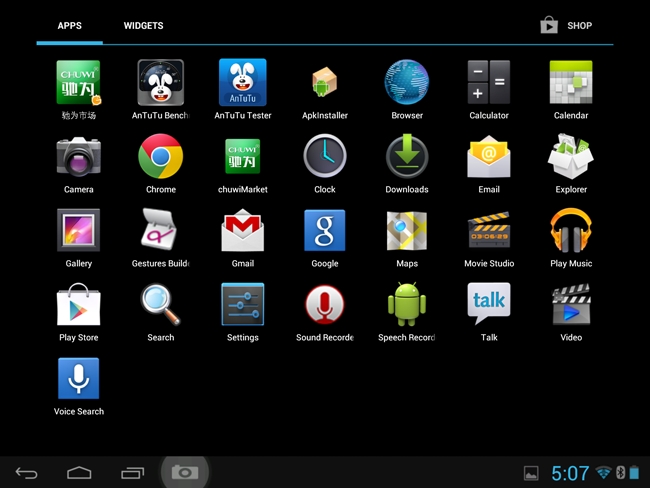Tap the battery status icon
The height and width of the screenshot is (488, 650).
point(634,472)
